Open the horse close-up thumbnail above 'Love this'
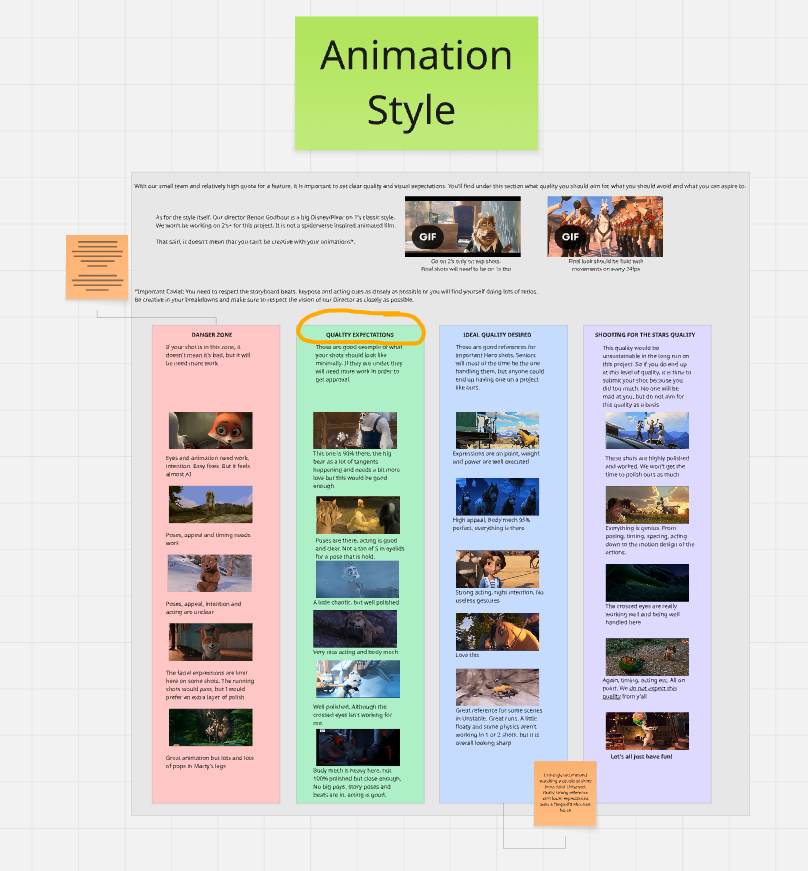 (496, 632)
